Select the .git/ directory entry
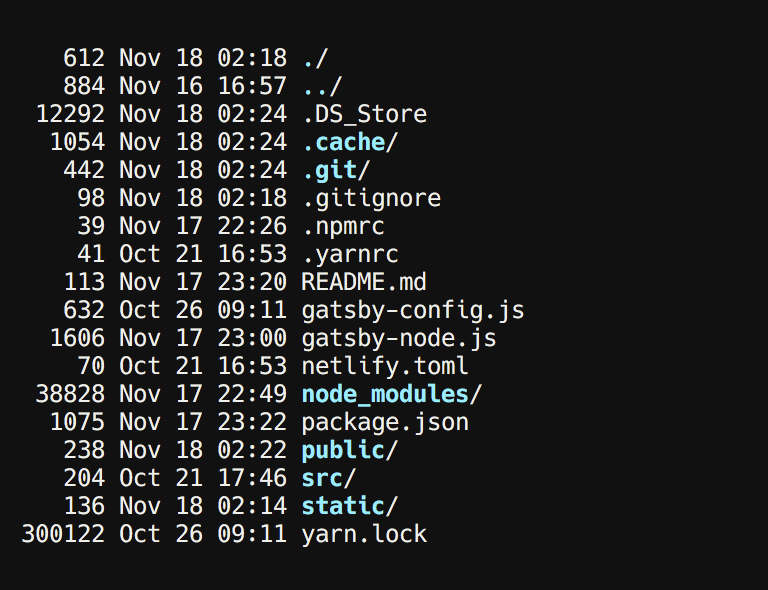The height and width of the screenshot is (590, 768). coord(336,171)
